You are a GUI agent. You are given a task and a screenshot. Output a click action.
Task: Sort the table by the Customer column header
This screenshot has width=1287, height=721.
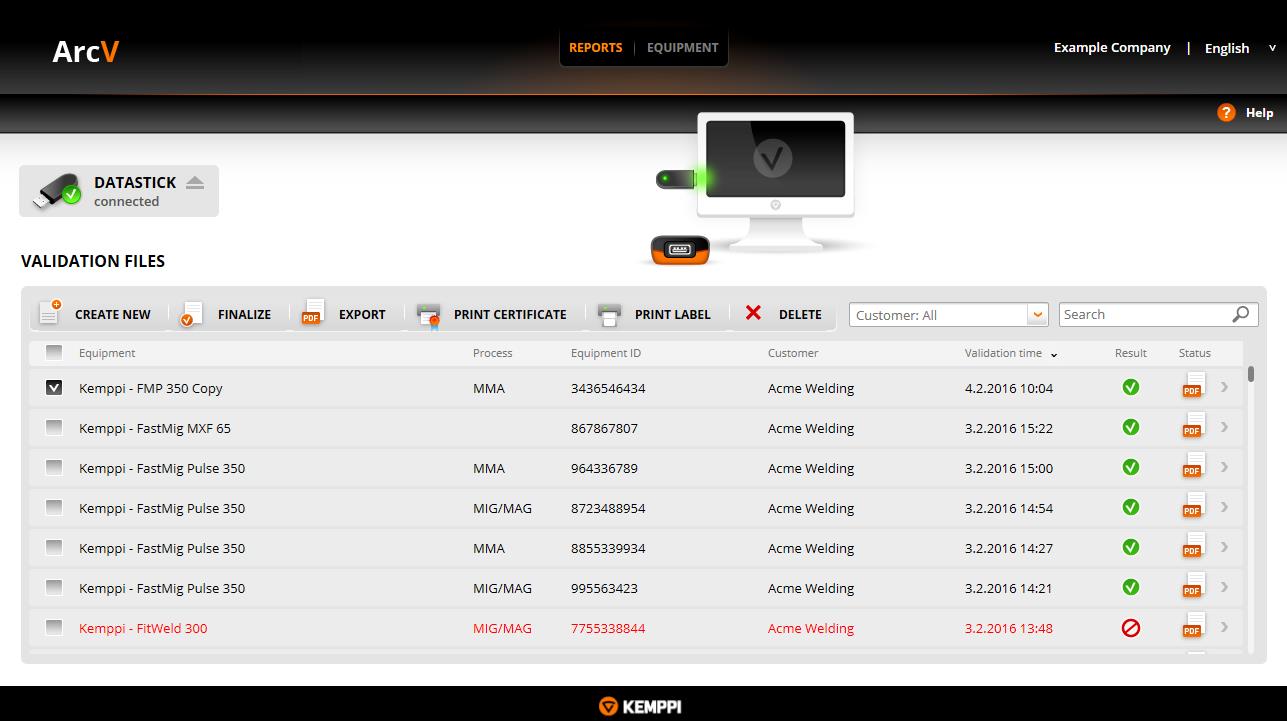pos(793,353)
